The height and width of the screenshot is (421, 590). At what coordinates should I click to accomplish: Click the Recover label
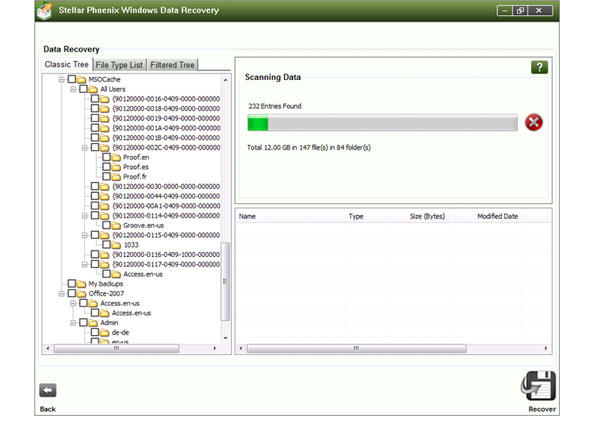pos(542,409)
